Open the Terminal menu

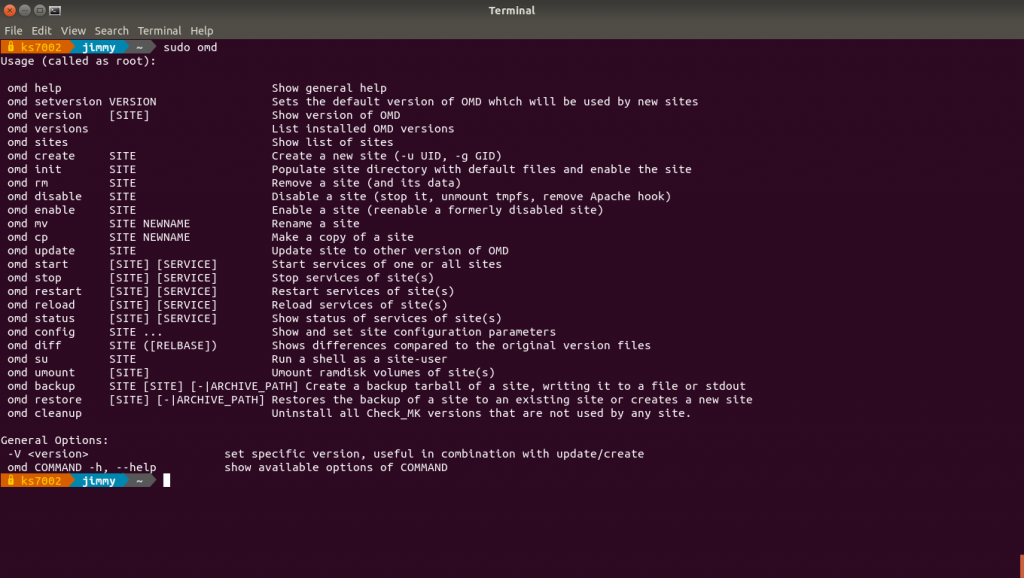pyautogui.click(x=159, y=31)
